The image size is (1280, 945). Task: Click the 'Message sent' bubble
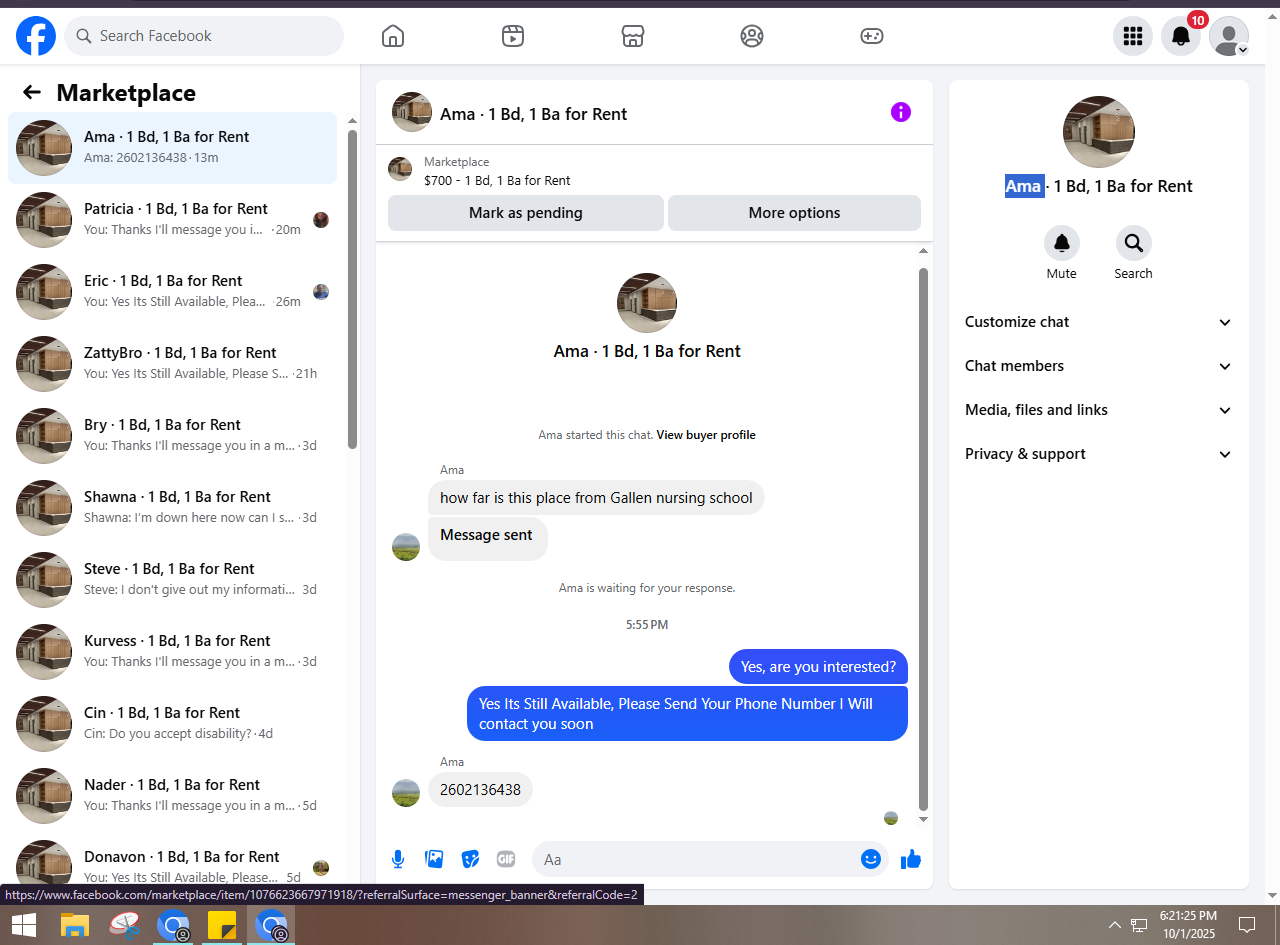coord(487,538)
